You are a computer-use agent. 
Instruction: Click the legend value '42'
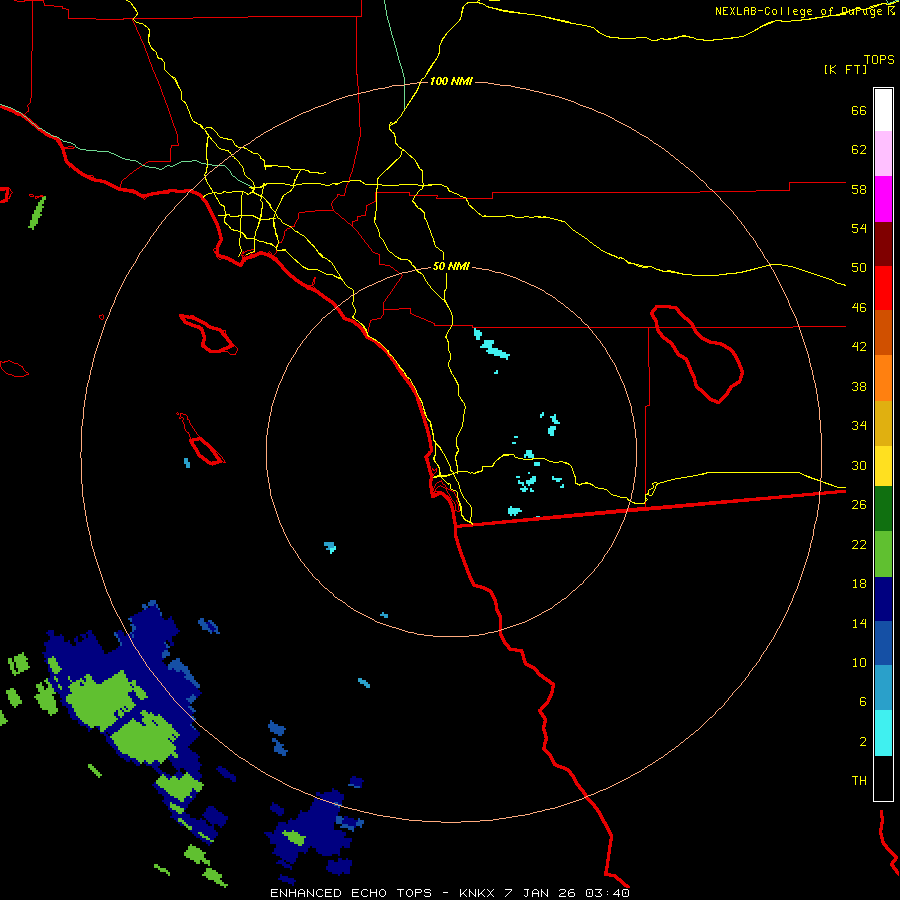tap(859, 347)
